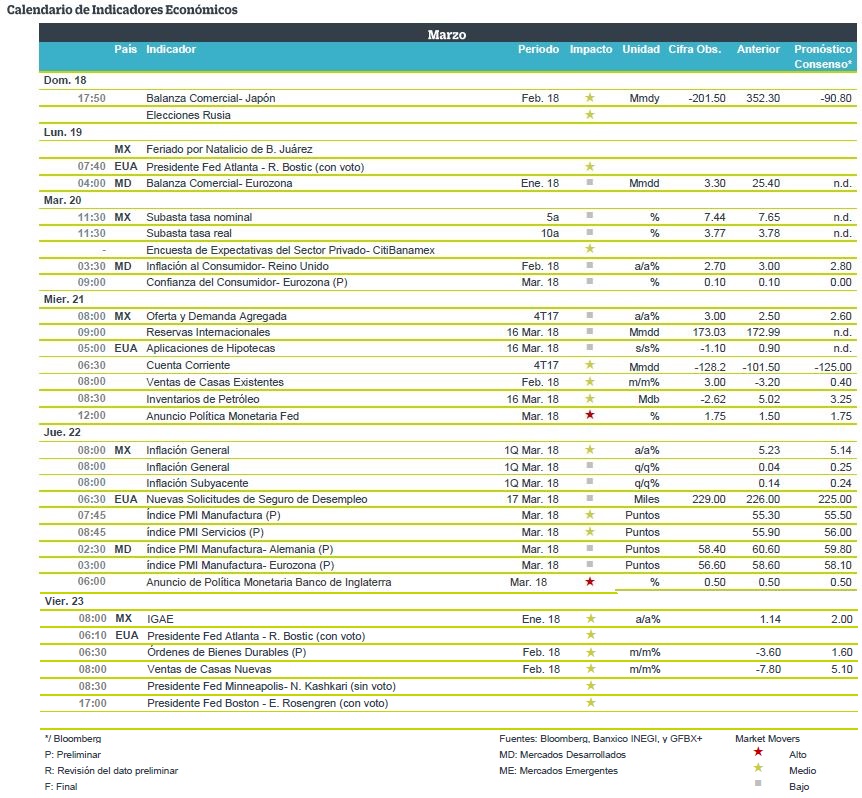Viewport: 862px width, 798px height.
Task: Click Inflación al Consumidor- Reino Unido
Action: pos(237,266)
